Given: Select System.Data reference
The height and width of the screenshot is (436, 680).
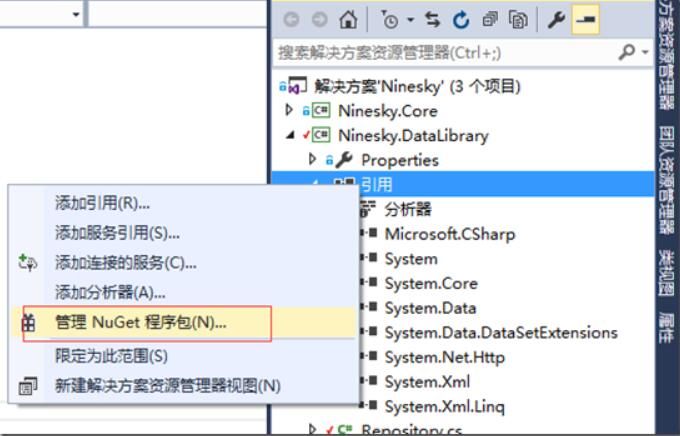Looking at the screenshot, I should (430, 308).
